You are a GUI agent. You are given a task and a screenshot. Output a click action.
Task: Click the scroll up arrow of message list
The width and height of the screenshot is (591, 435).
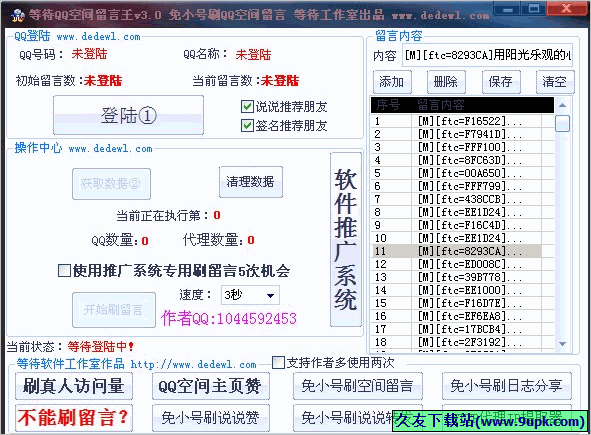[x=562, y=105]
